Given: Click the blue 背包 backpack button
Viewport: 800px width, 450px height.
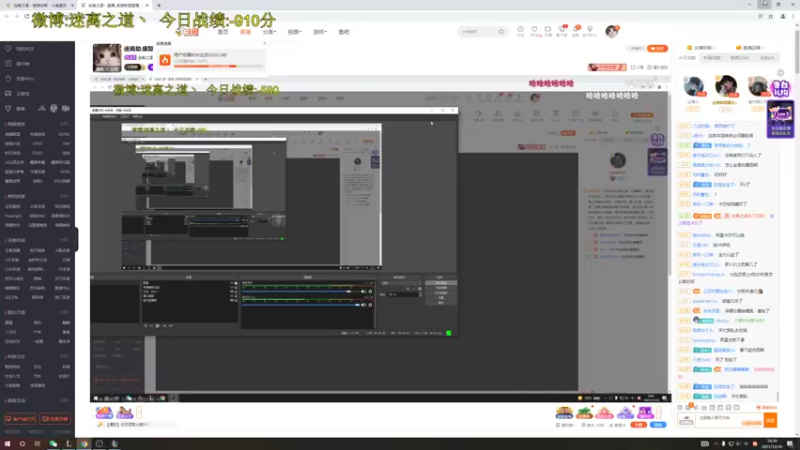Looking at the screenshot, I should 658,424.
